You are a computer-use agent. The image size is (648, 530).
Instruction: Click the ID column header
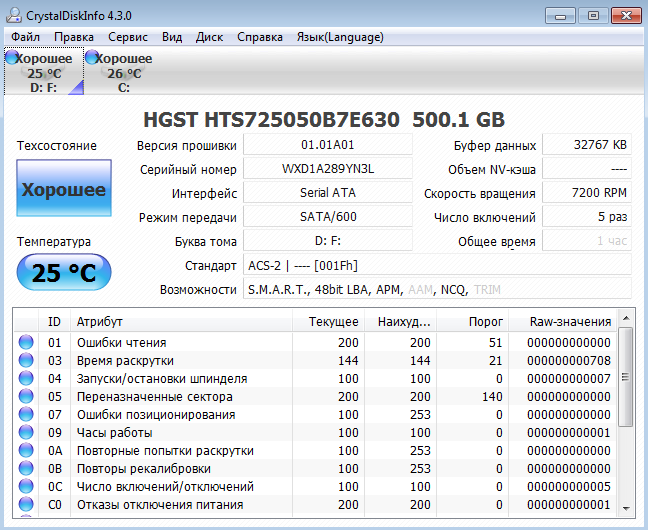54,321
